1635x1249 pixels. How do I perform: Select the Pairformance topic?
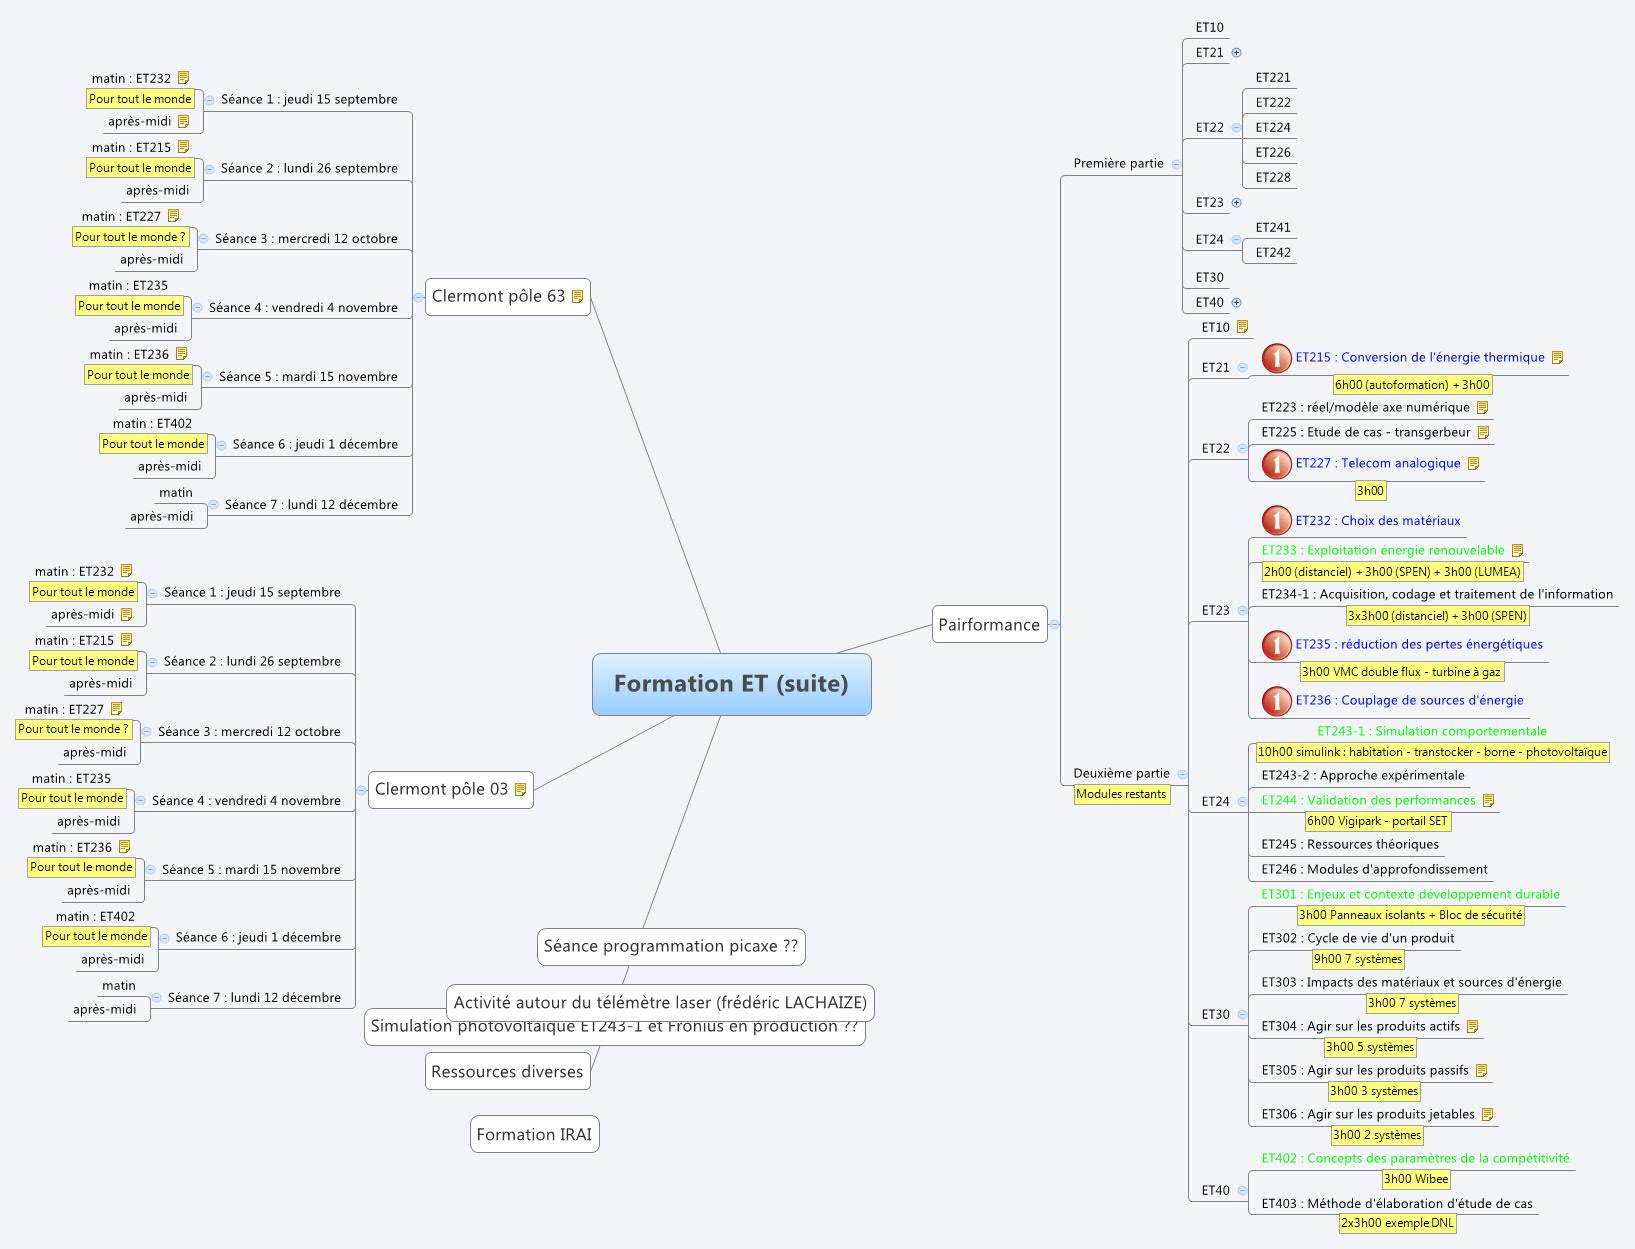coord(989,625)
